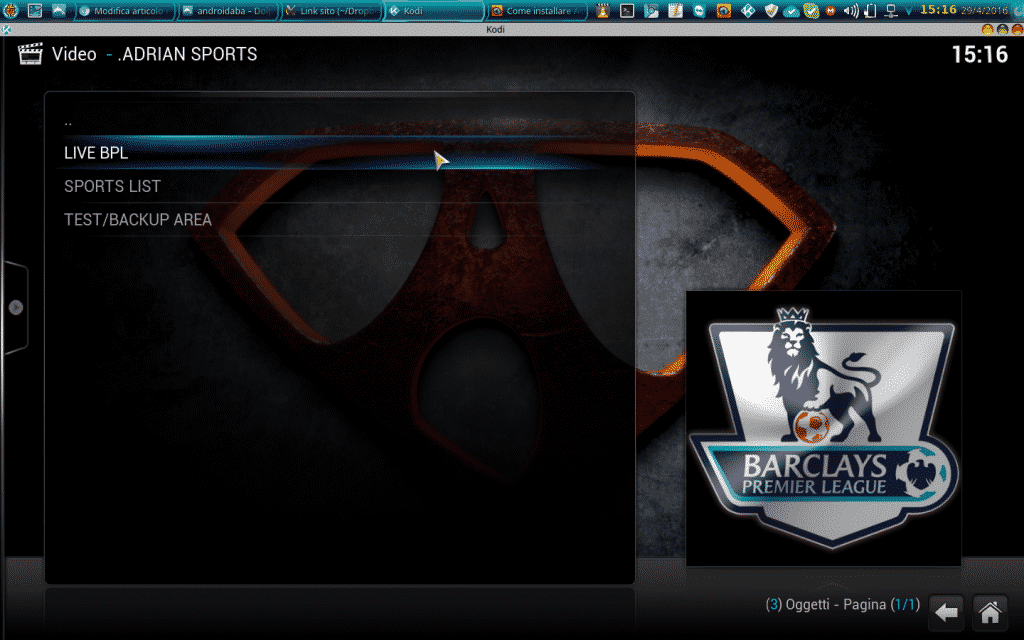This screenshot has height=640, width=1024.
Task: Open VLC from the traffic cone icon
Action: tap(603, 10)
